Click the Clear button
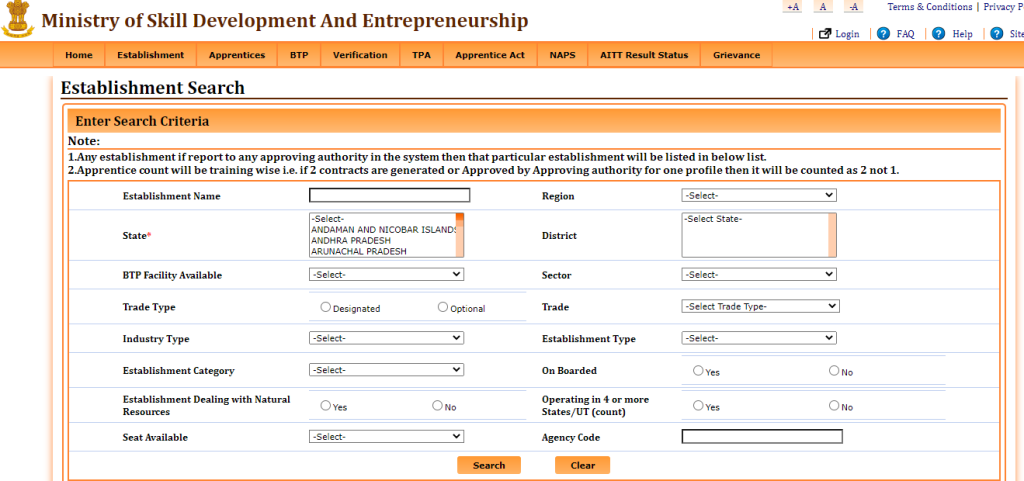This screenshot has width=1024, height=481. tap(583, 465)
